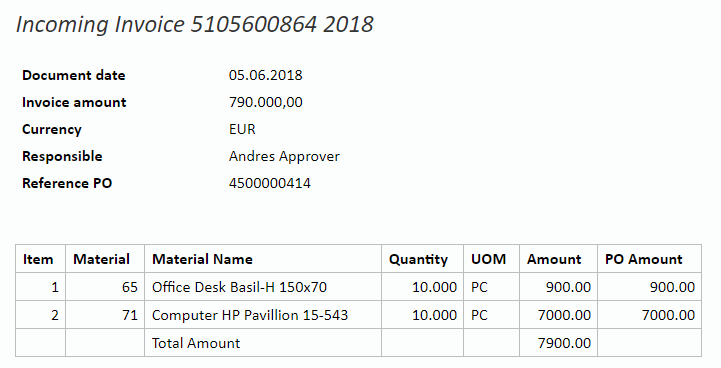Select the EUR currency value
The width and height of the screenshot is (721, 368).
click(242, 129)
